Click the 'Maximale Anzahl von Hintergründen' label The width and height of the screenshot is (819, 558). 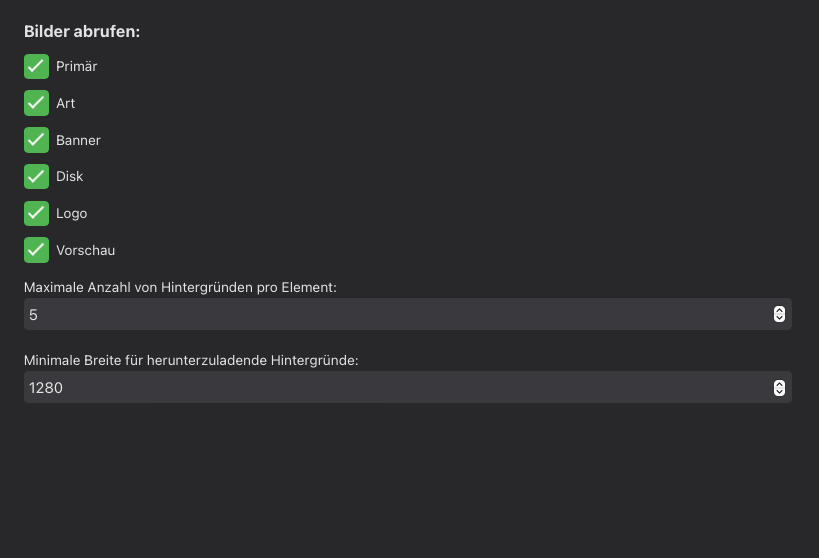pyautogui.click(x=180, y=287)
